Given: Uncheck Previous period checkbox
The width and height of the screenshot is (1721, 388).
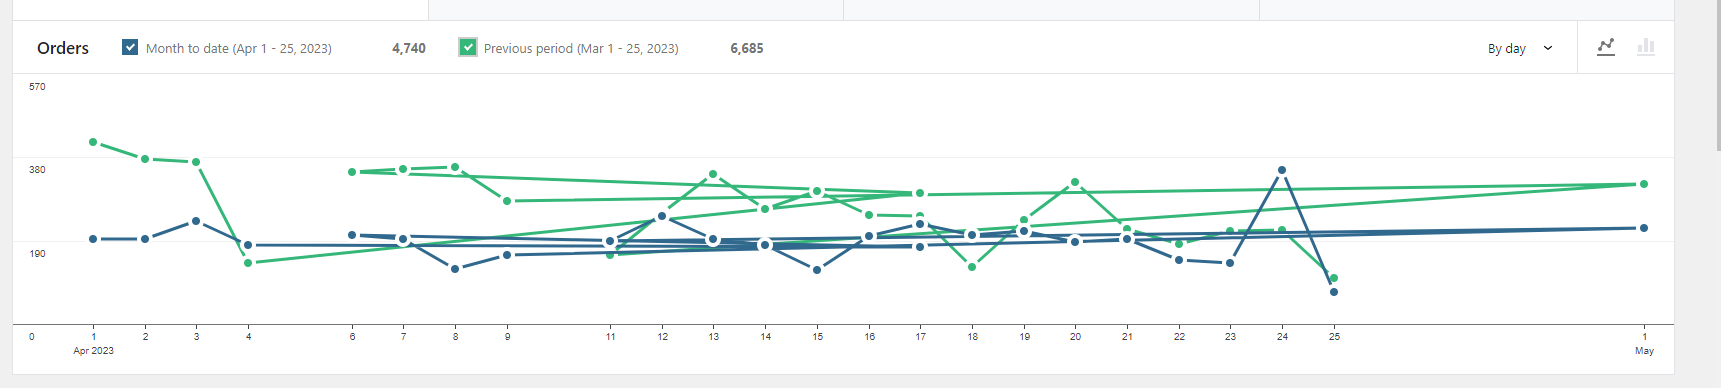Looking at the screenshot, I should 468,47.
